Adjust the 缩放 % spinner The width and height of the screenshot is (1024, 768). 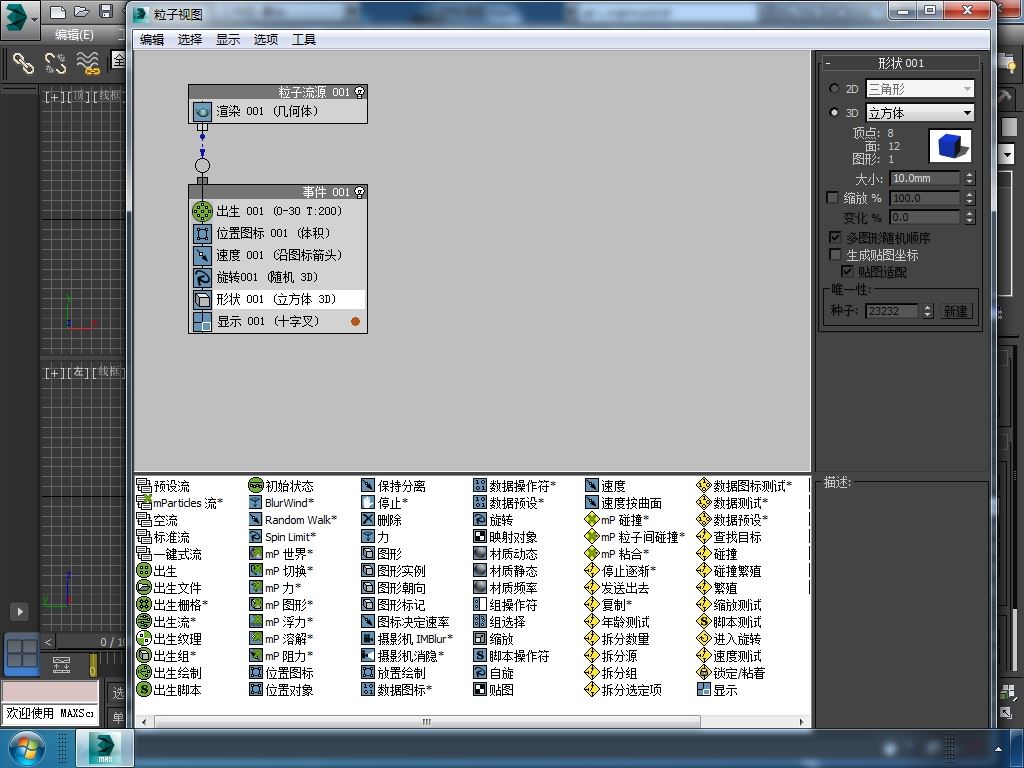tap(970, 198)
